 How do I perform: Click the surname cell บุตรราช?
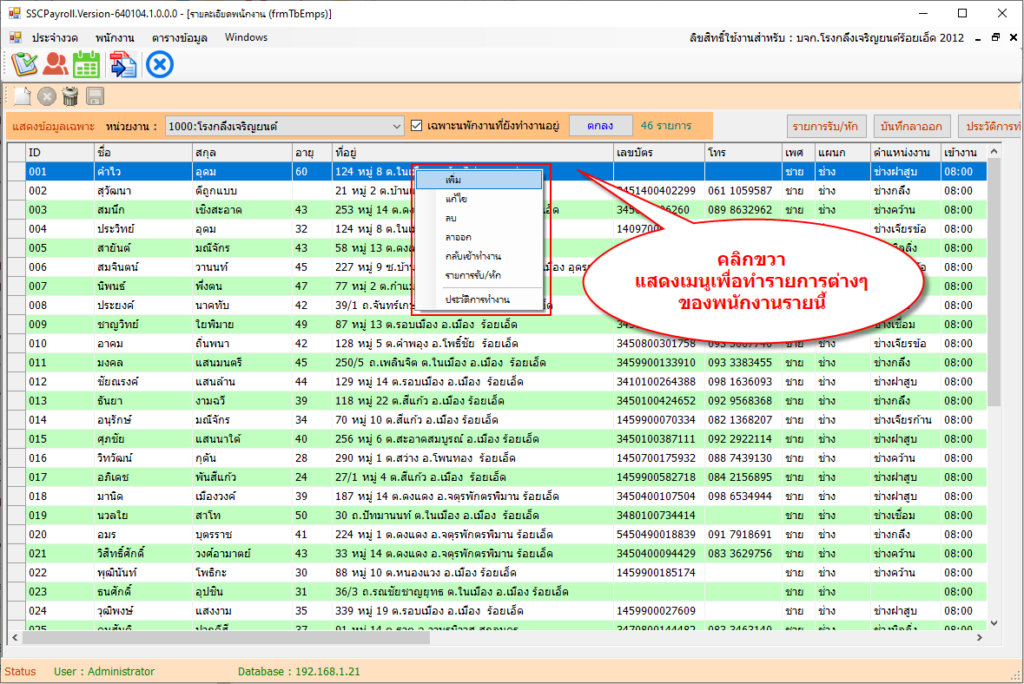pyautogui.click(x=242, y=534)
